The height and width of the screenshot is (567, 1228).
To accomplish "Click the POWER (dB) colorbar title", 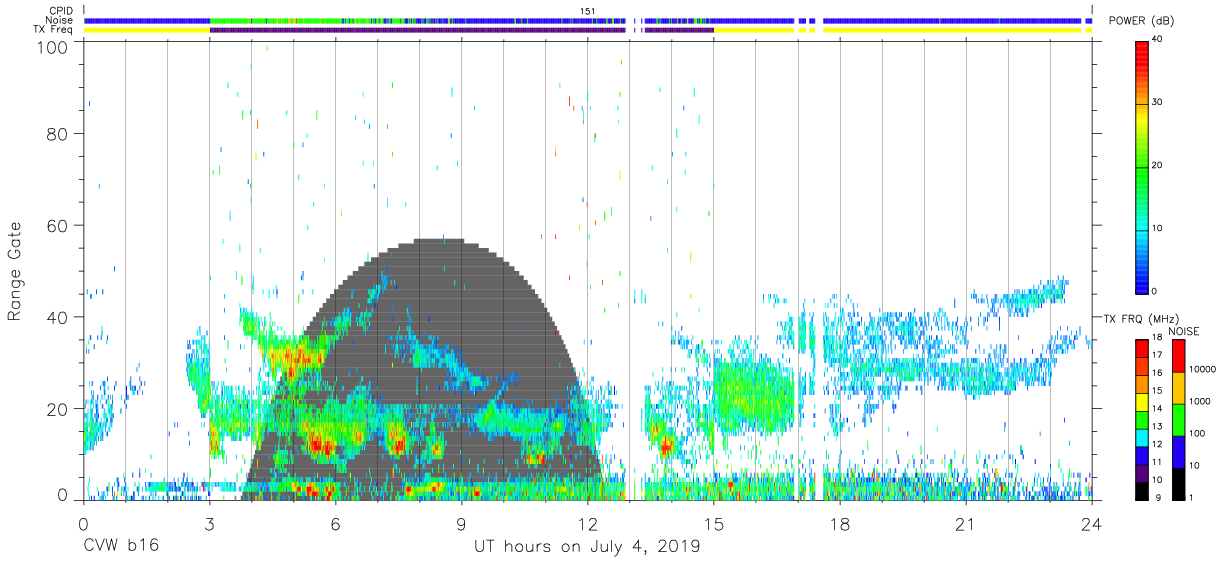I will (1142, 20).
